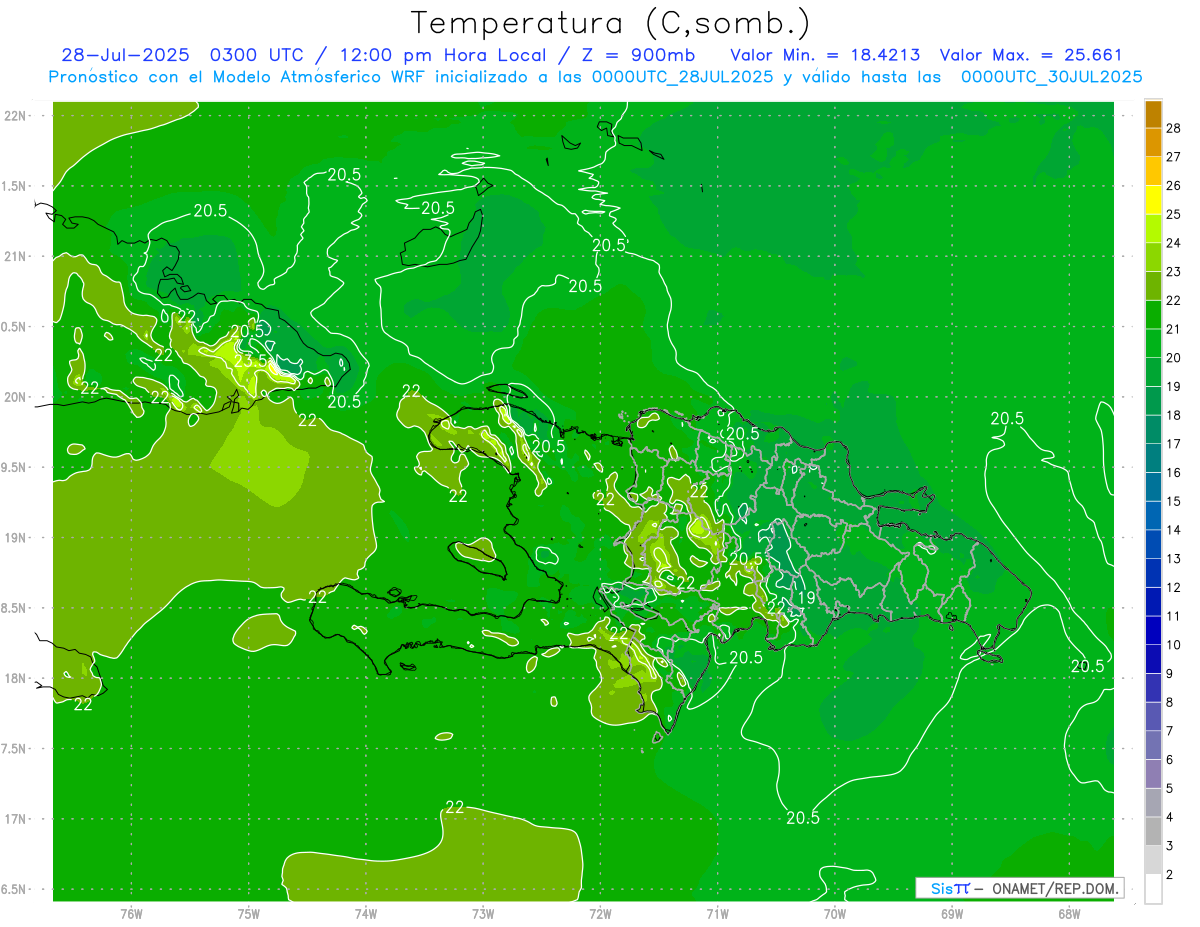Click the '70W' longitude axis label

tap(835, 914)
